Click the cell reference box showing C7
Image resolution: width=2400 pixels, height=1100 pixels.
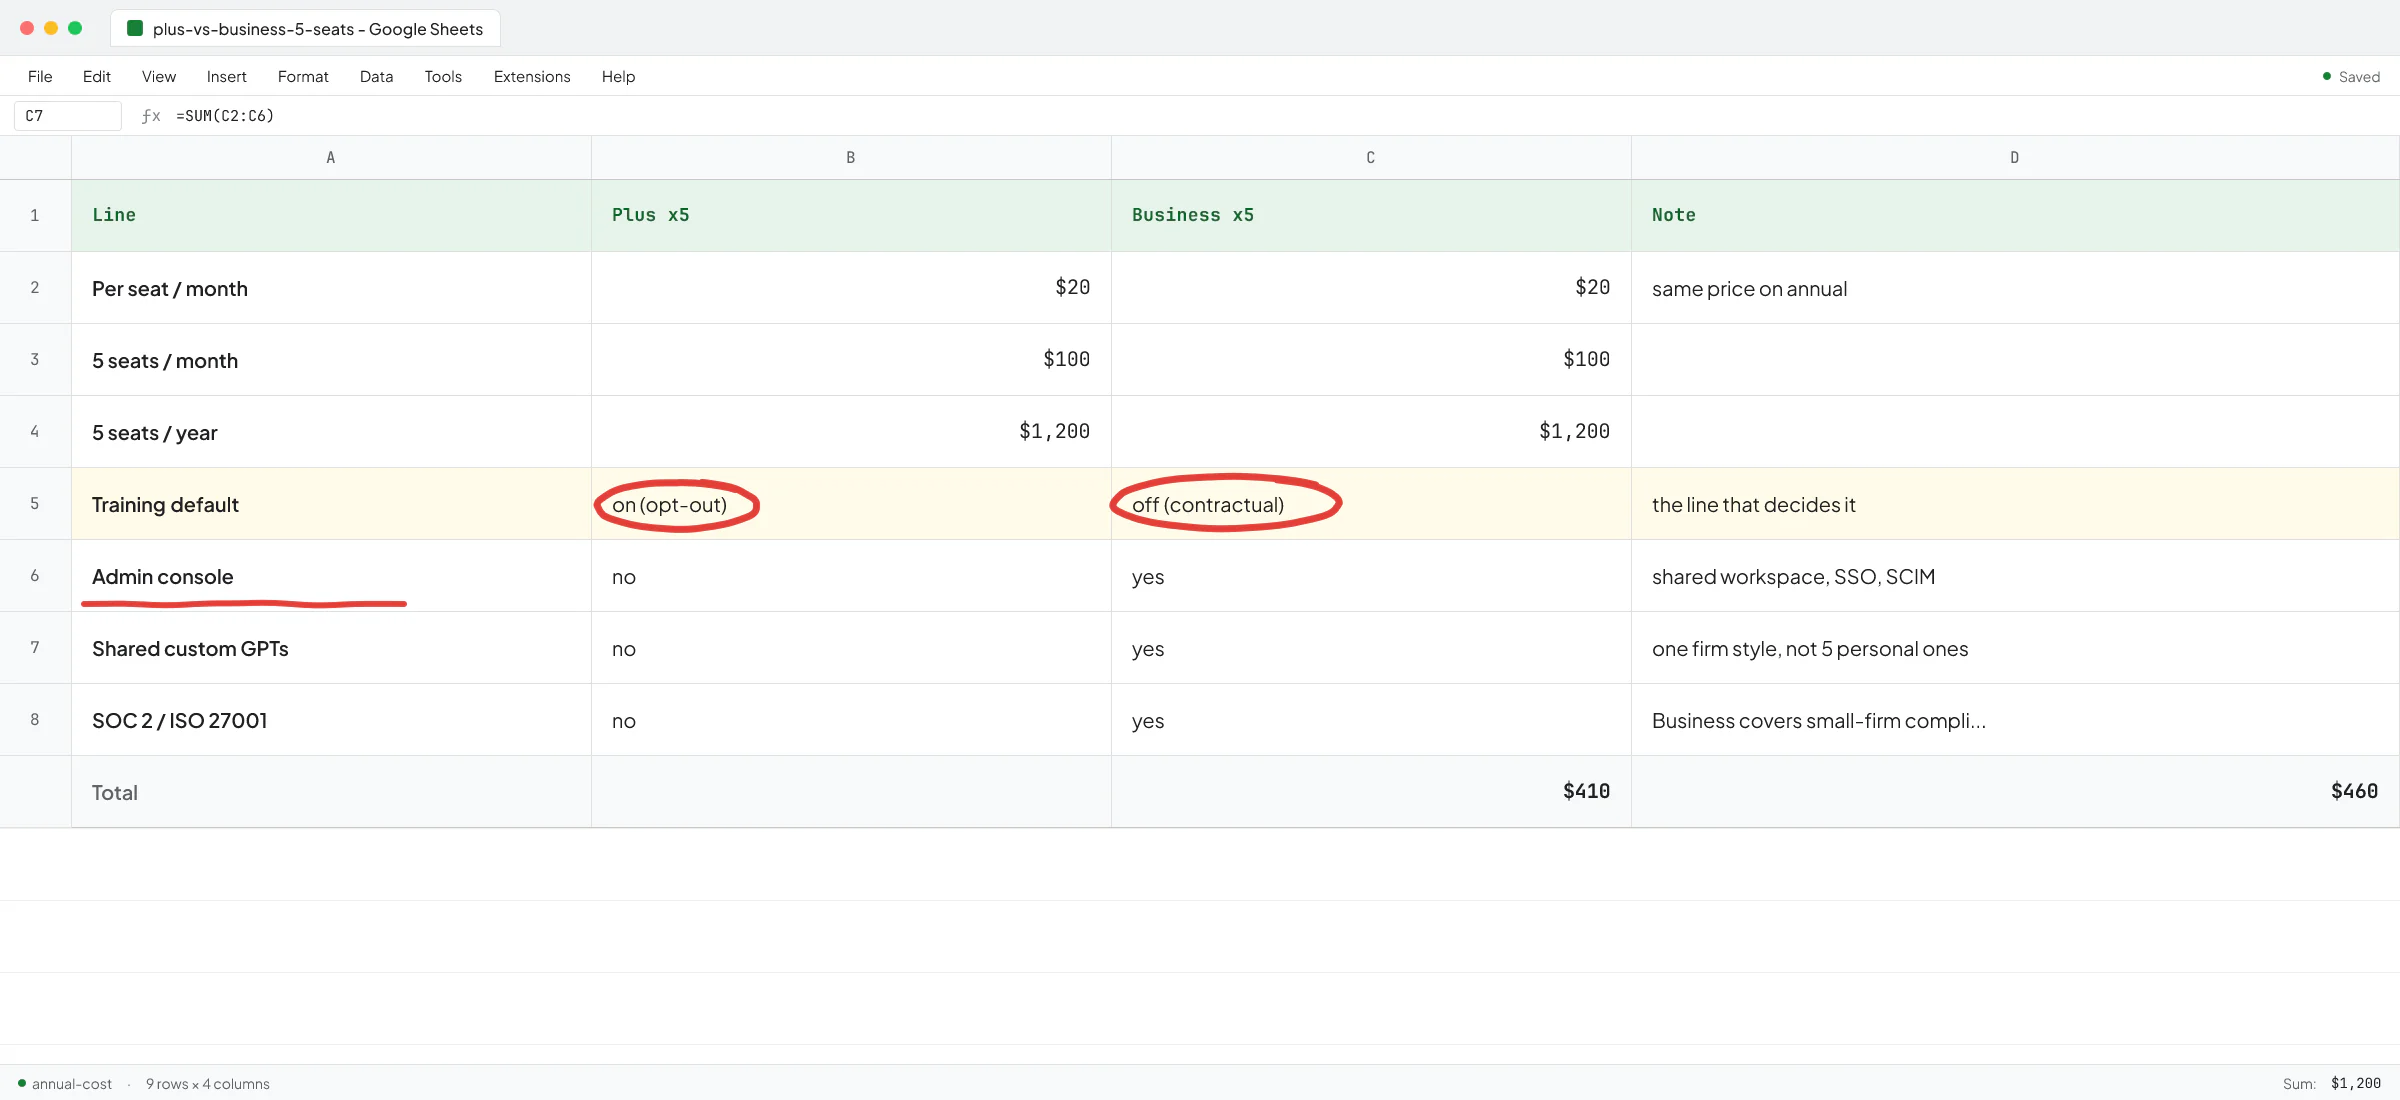click(x=68, y=116)
